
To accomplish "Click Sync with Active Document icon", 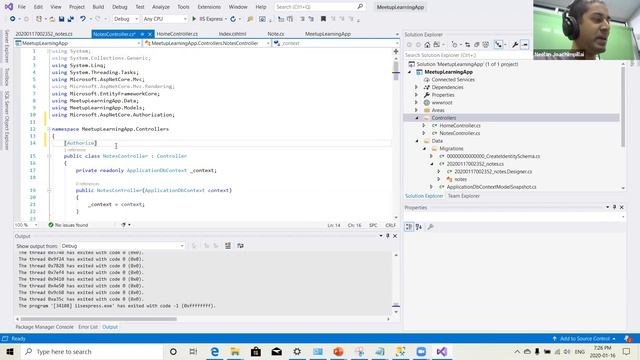I will pyautogui.click(x=467, y=44).
